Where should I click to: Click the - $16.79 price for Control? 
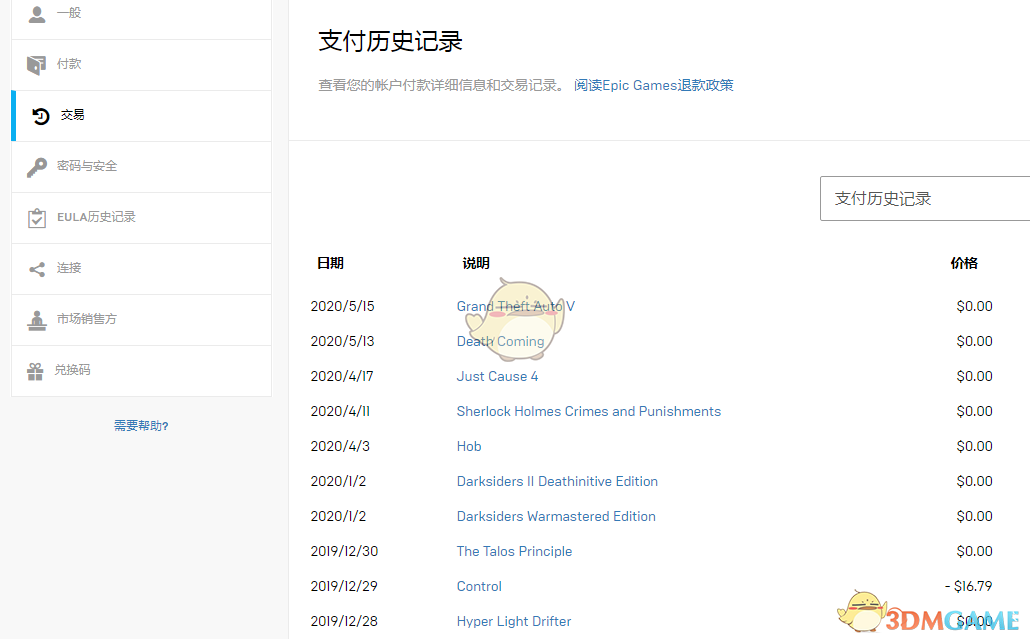tap(968, 586)
